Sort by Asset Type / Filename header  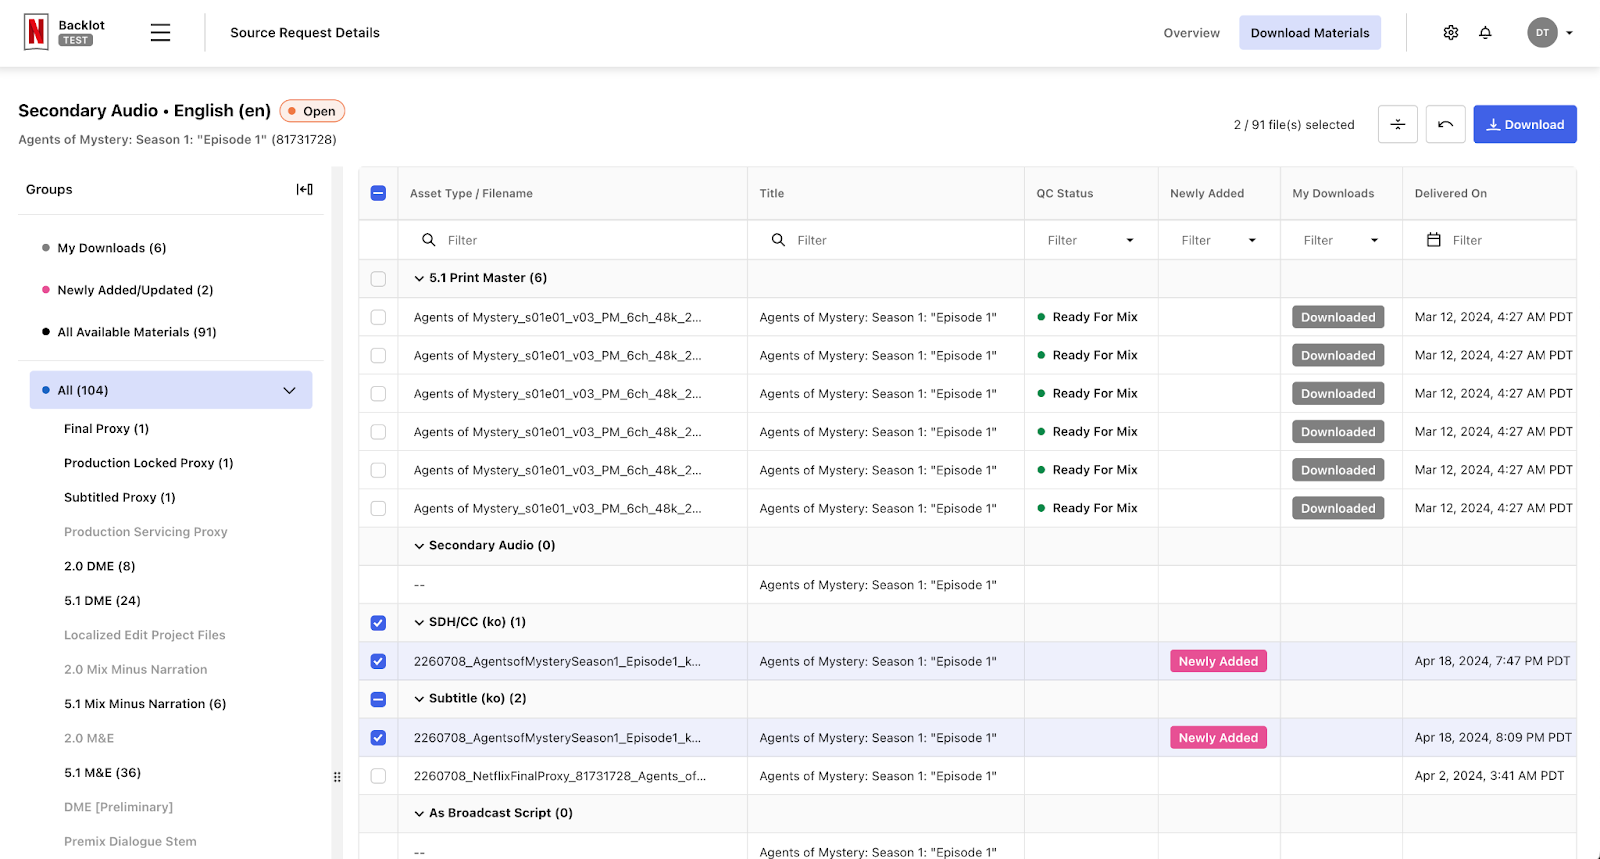(x=471, y=193)
